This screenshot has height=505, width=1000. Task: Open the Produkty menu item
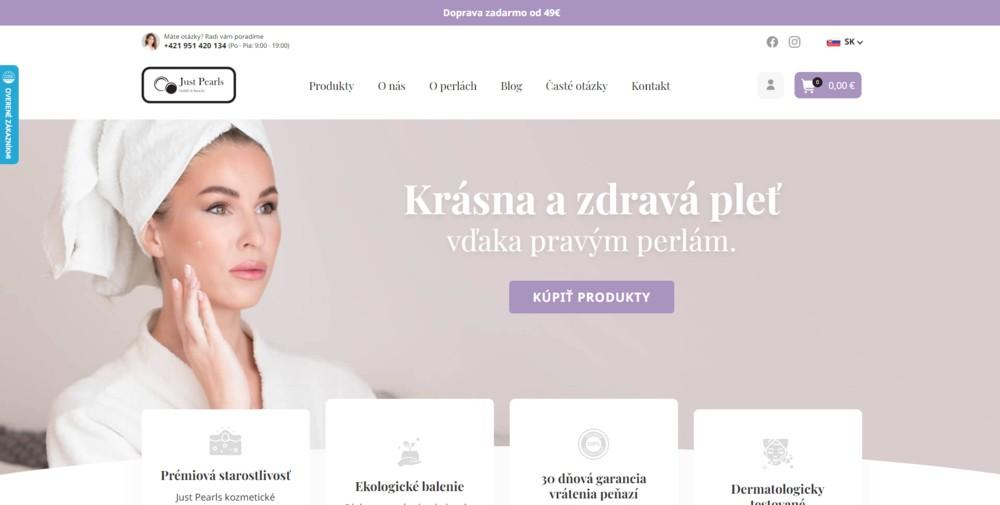331,85
